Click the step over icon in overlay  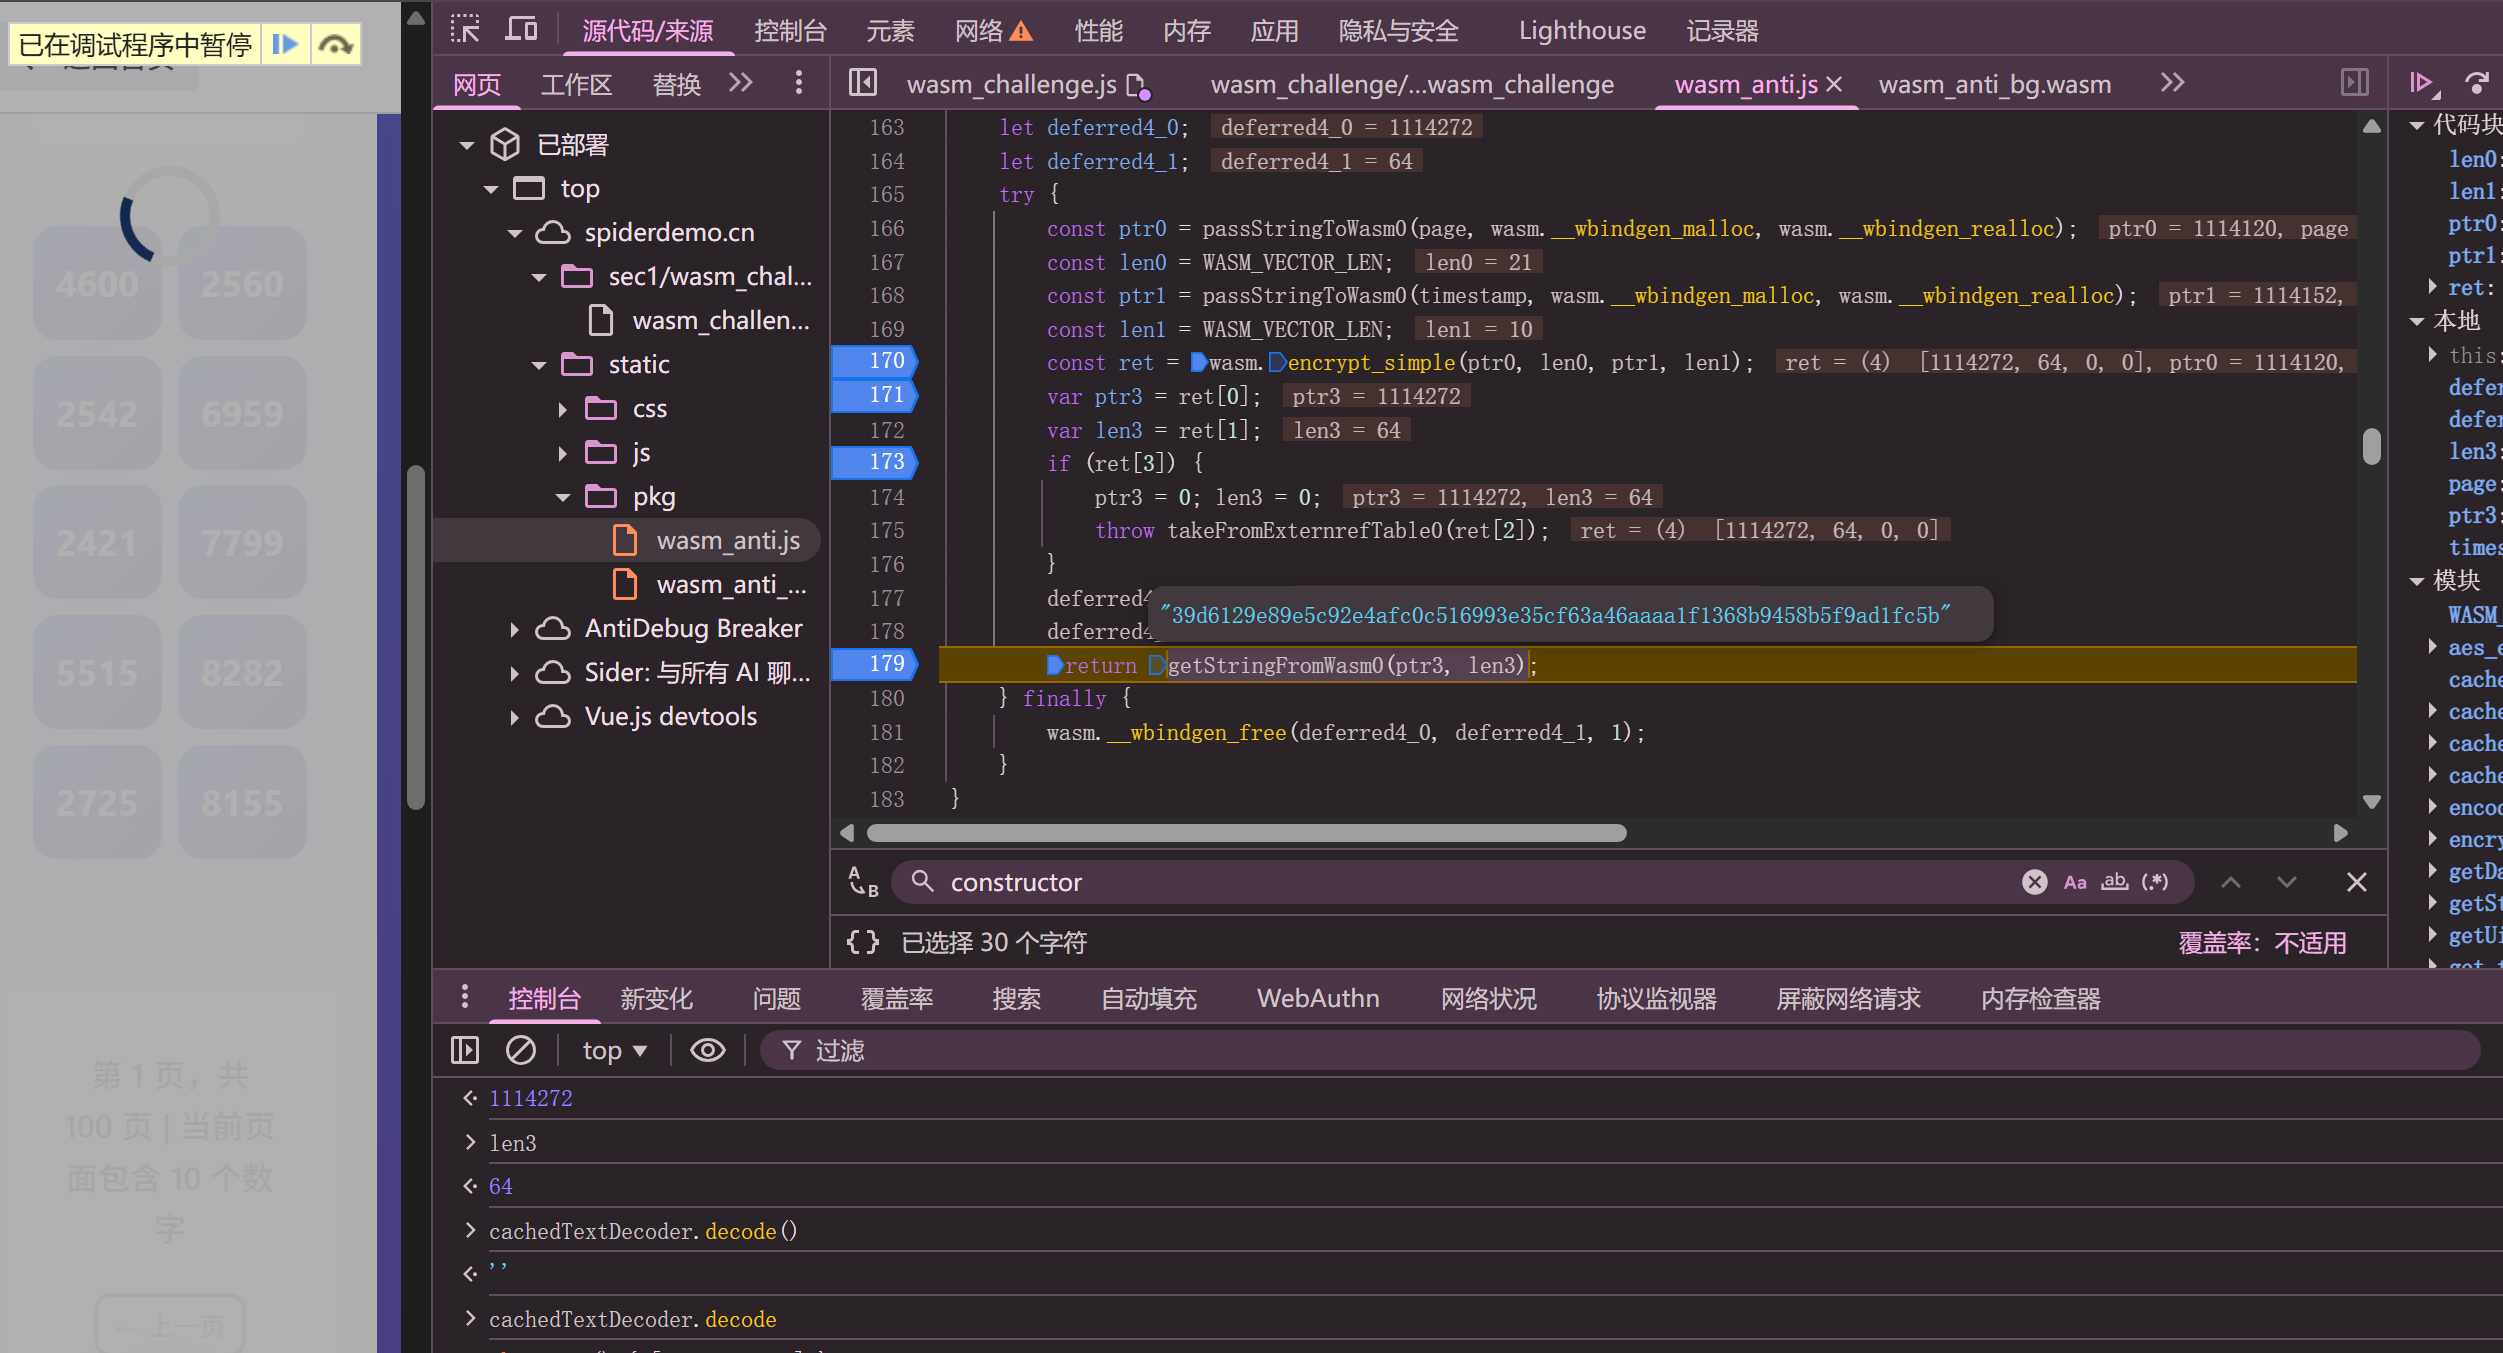pyautogui.click(x=335, y=44)
